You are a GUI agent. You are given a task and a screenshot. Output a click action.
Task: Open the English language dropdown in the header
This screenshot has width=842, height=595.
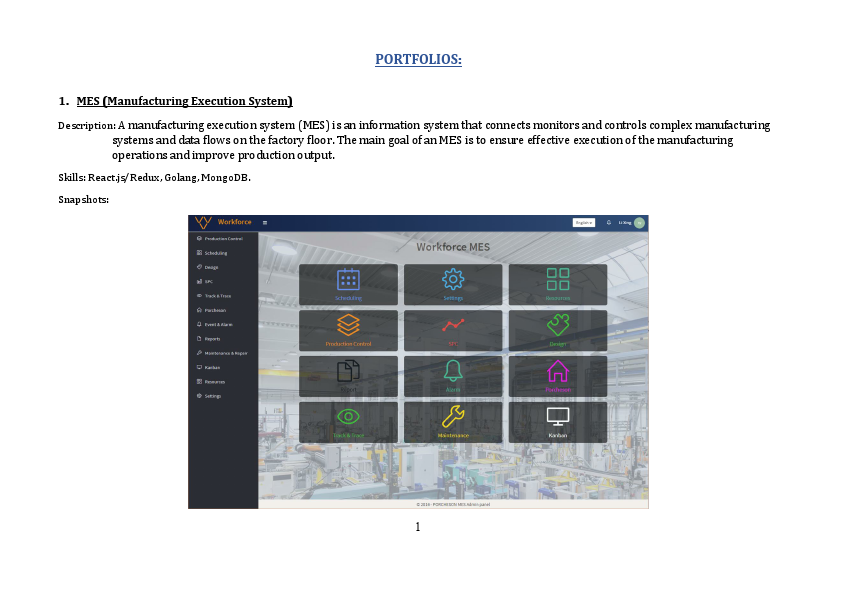point(584,222)
